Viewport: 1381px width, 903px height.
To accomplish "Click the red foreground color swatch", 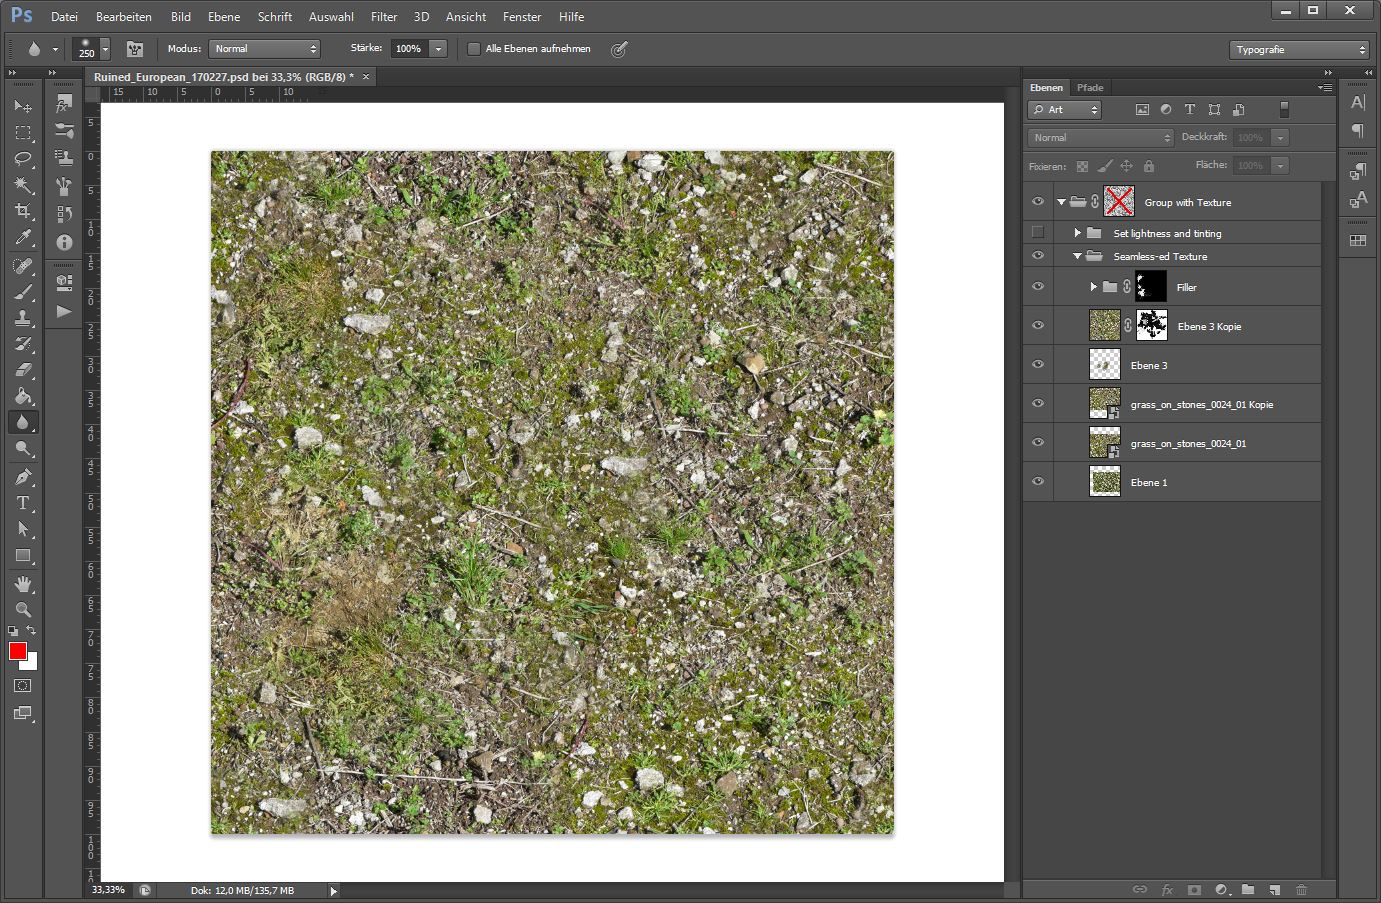I will tap(17, 651).
